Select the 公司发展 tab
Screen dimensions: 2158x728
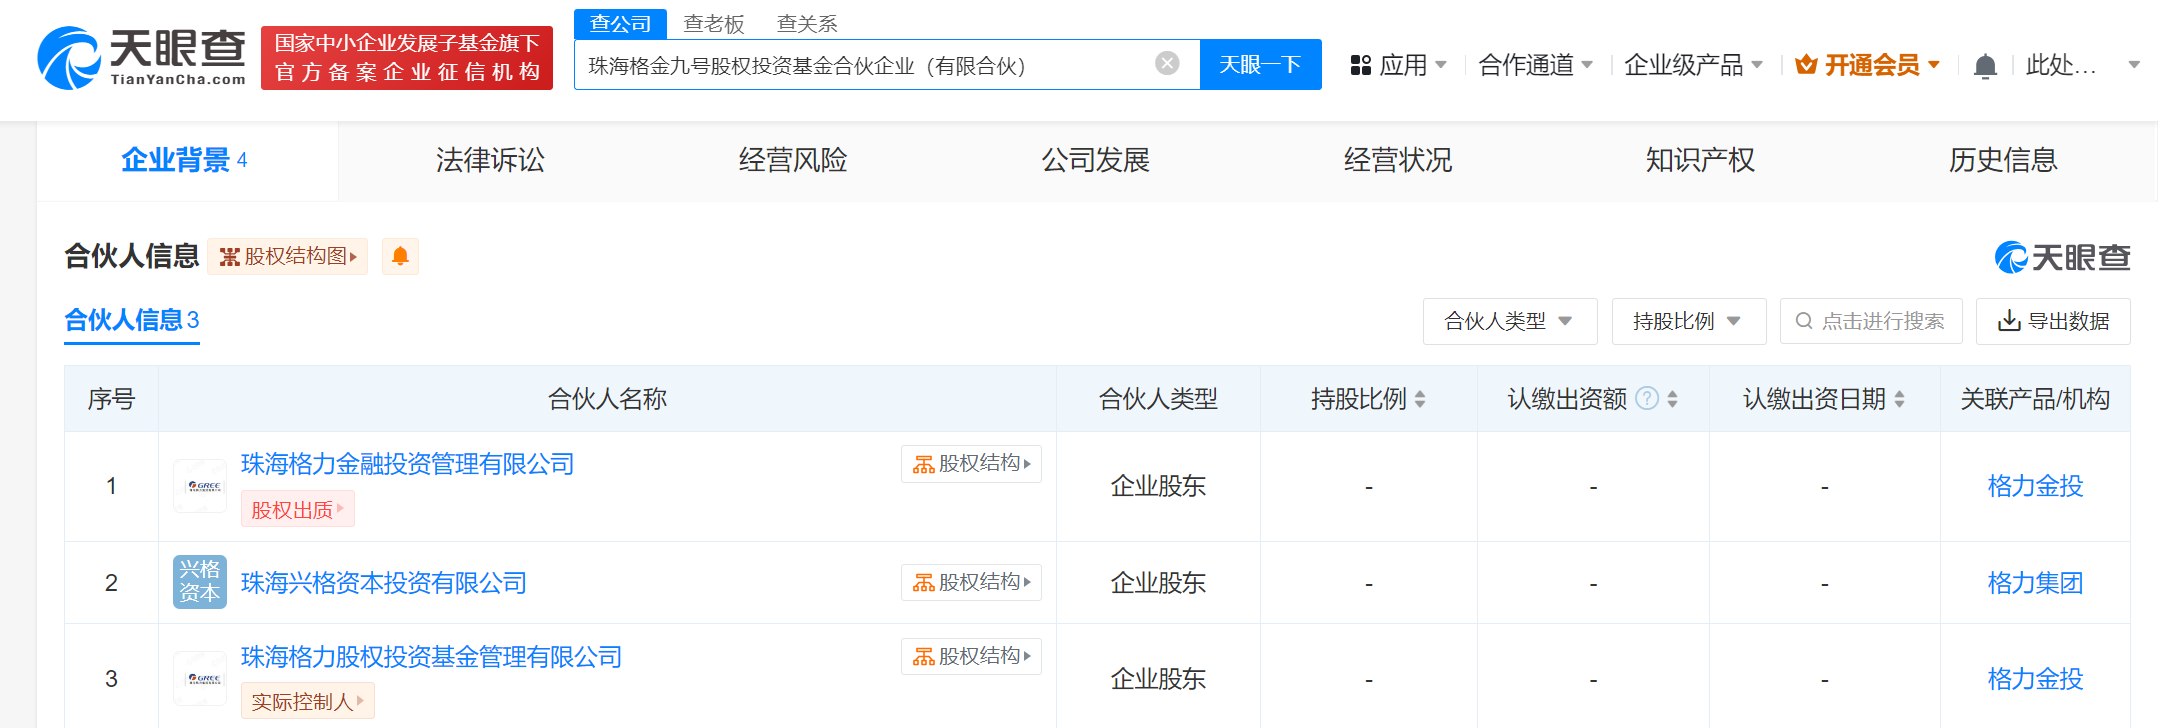coord(1096,160)
